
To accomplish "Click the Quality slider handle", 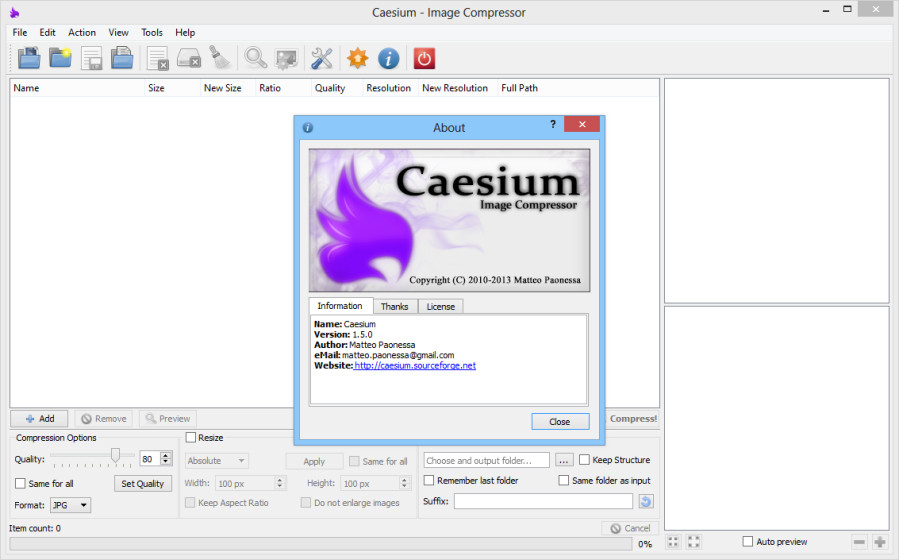I will [x=115, y=456].
